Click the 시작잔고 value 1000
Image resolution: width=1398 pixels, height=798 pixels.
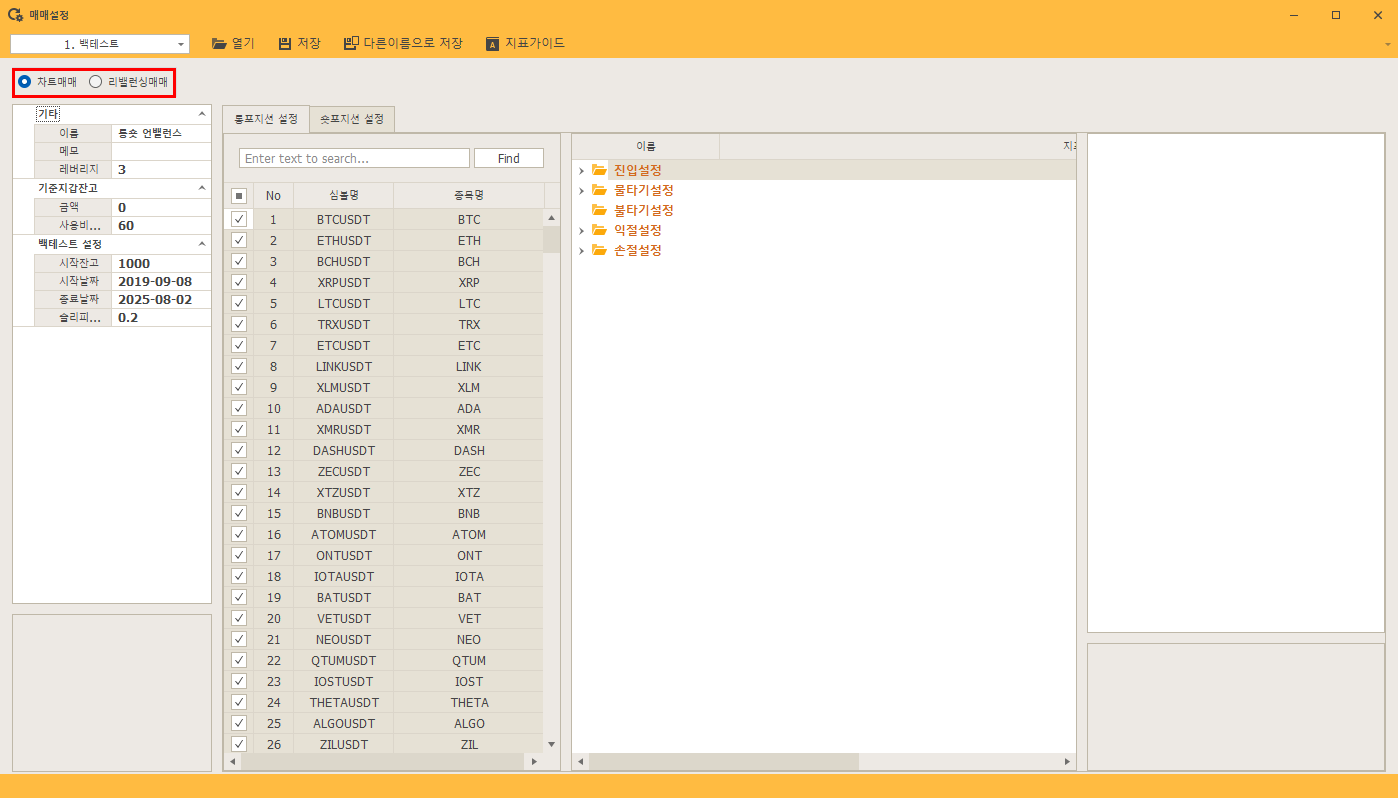tap(162, 263)
